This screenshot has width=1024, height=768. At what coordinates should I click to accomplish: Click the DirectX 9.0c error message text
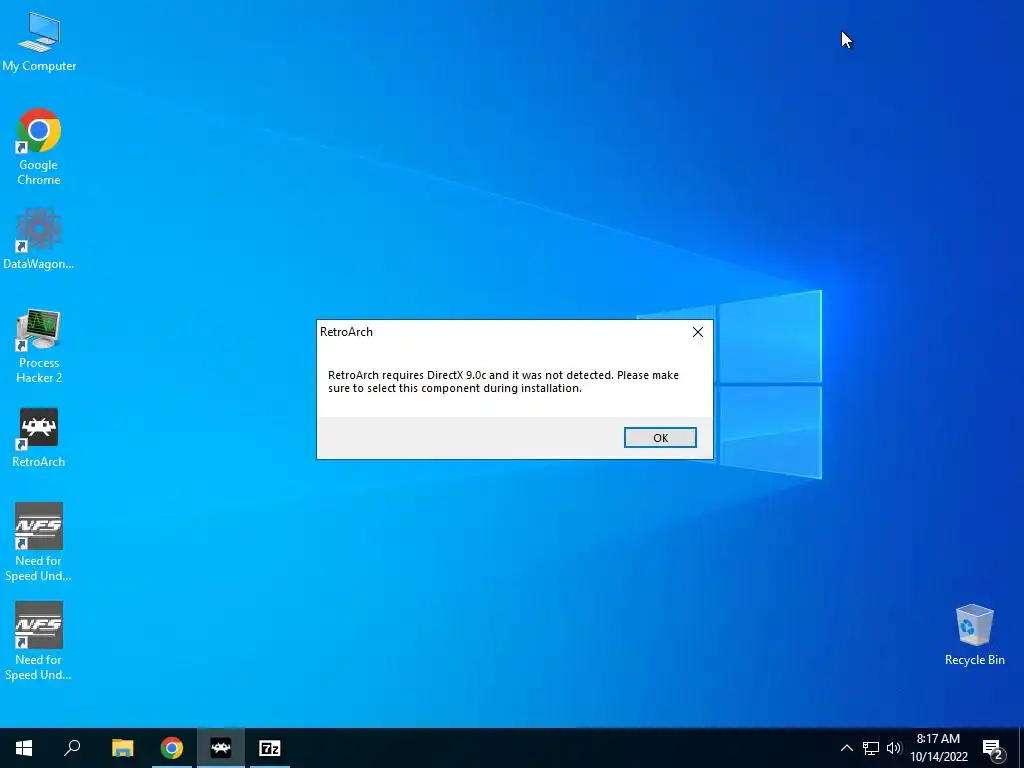[503, 381]
